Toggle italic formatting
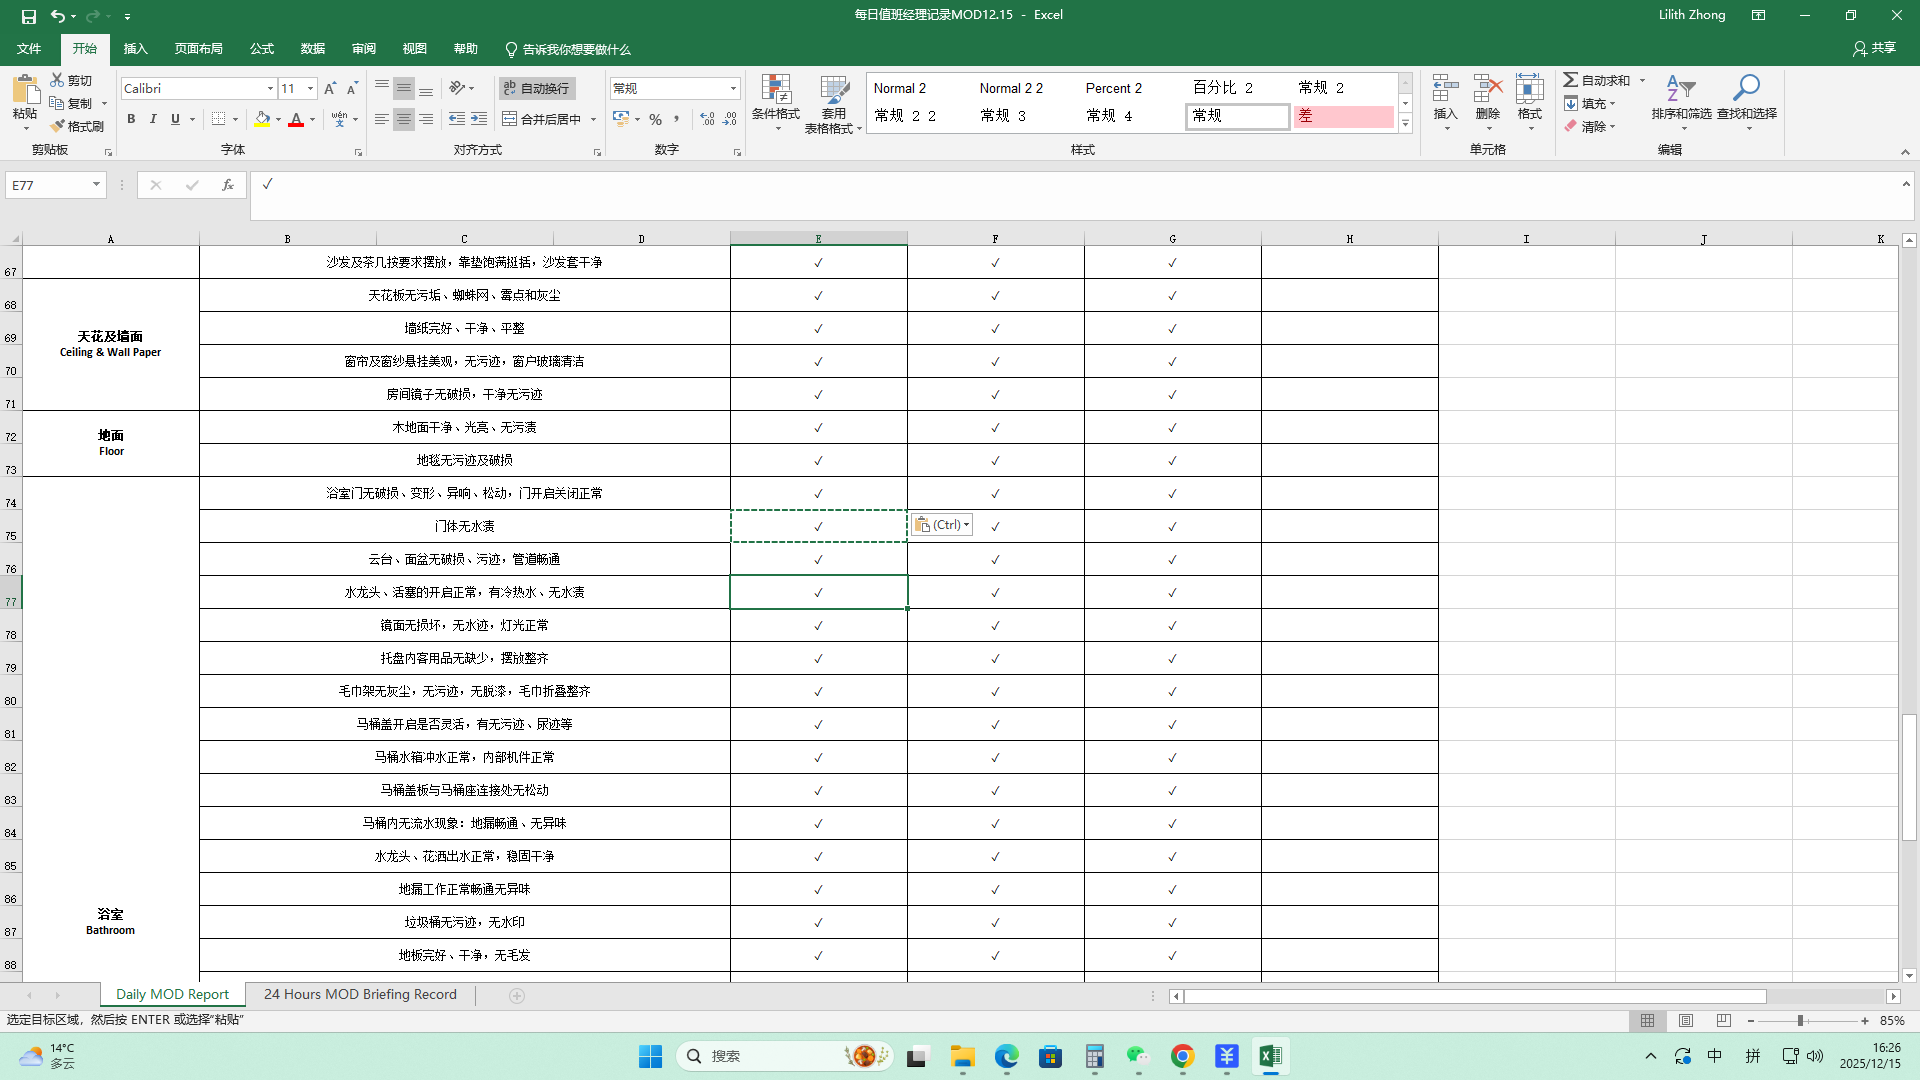Screen dimensions: 1920x1080 [x=153, y=119]
